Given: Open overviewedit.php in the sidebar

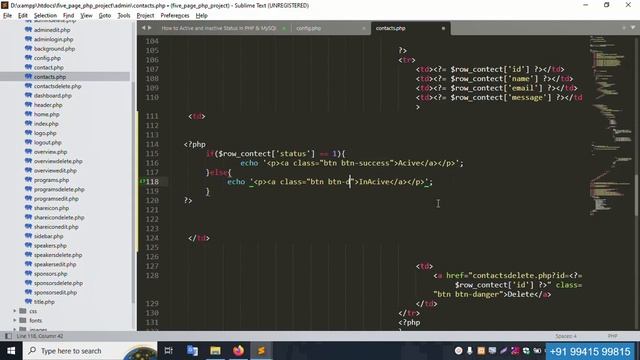Looking at the screenshot, I should (55, 171).
